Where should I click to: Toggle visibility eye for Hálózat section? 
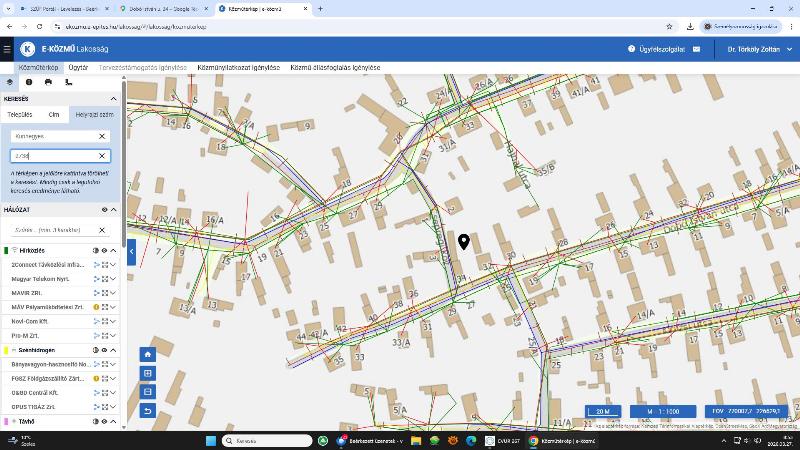(104, 210)
